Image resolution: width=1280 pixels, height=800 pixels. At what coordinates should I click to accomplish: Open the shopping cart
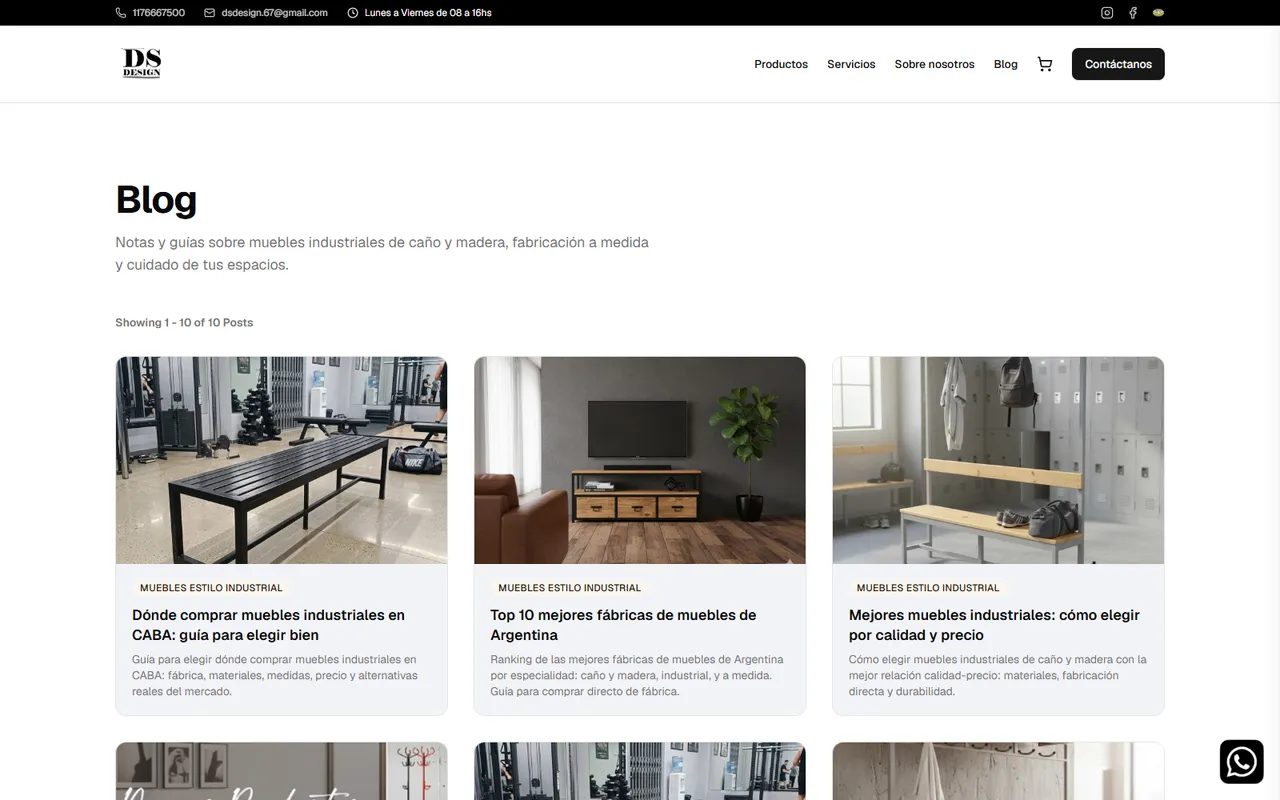[x=1045, y=64]
